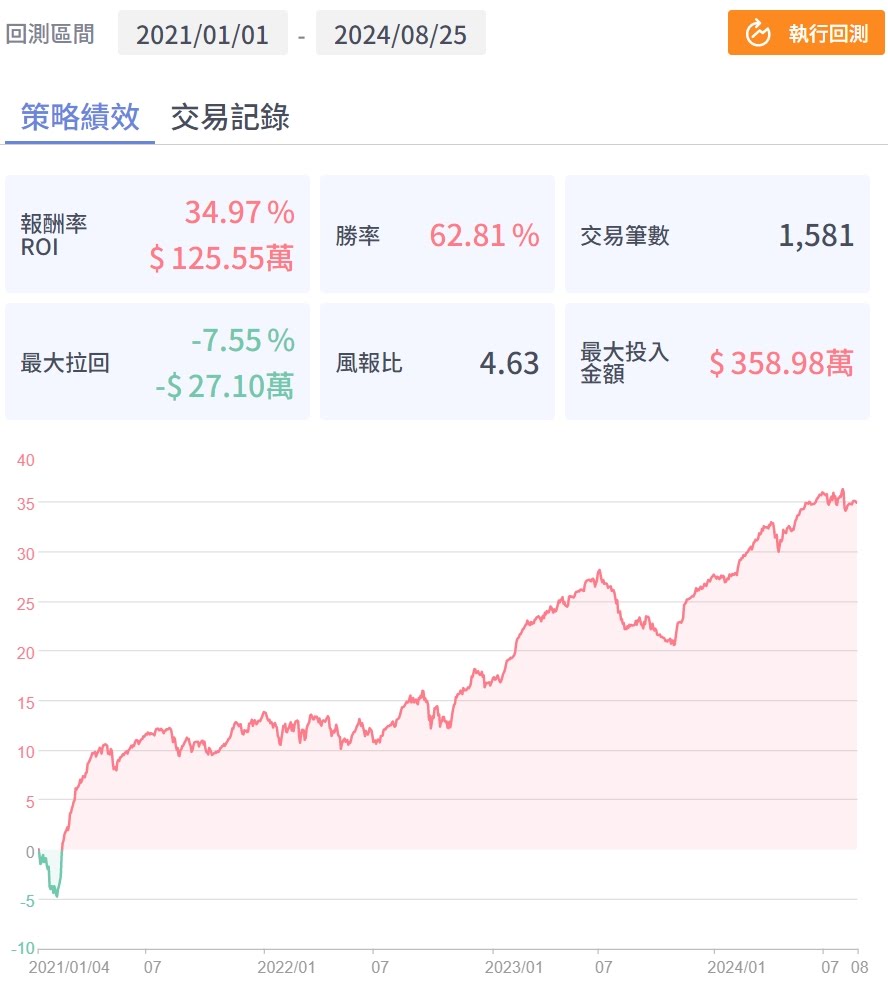888x996 pixels.
Task: Click the 2023/01 x-axis label
Action: point(513,968)
